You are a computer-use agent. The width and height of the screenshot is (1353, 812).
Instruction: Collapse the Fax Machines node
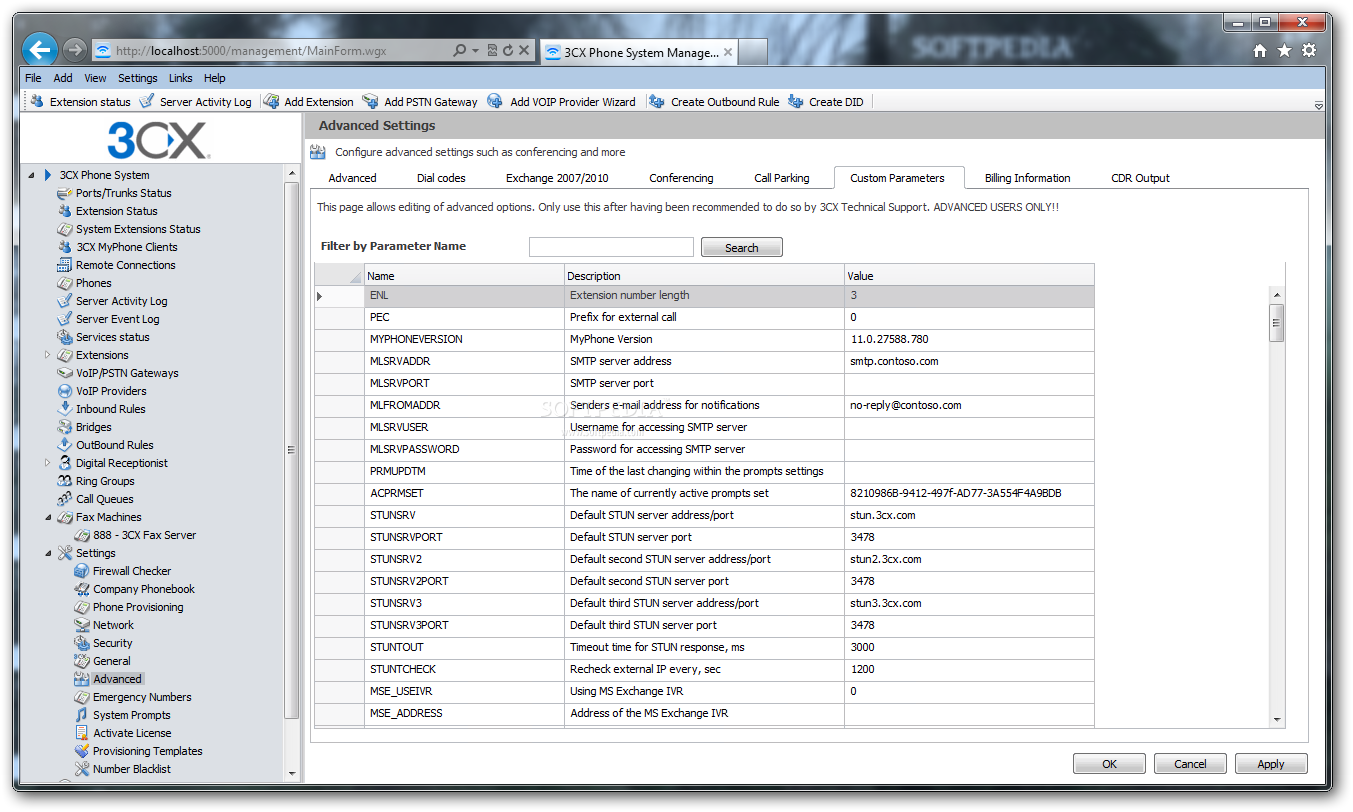click(x=48, y=517)
